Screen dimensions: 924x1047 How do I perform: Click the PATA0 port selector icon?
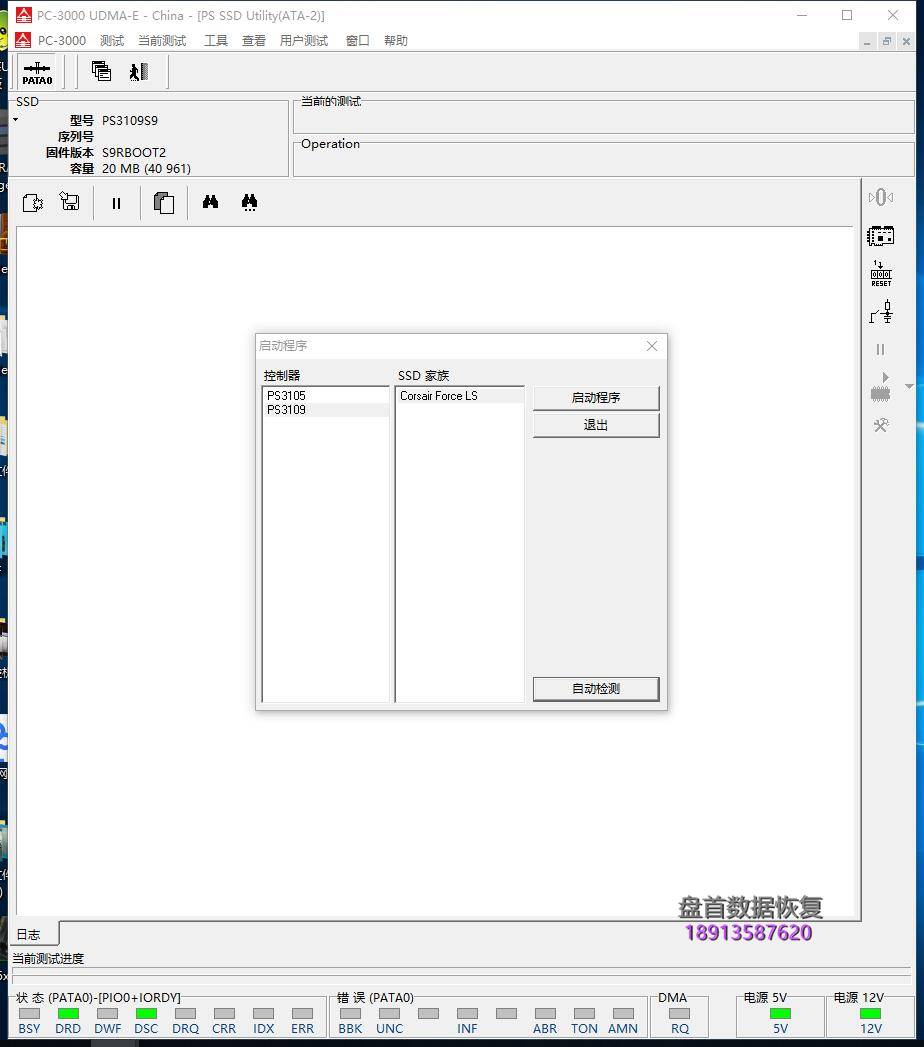37,72
